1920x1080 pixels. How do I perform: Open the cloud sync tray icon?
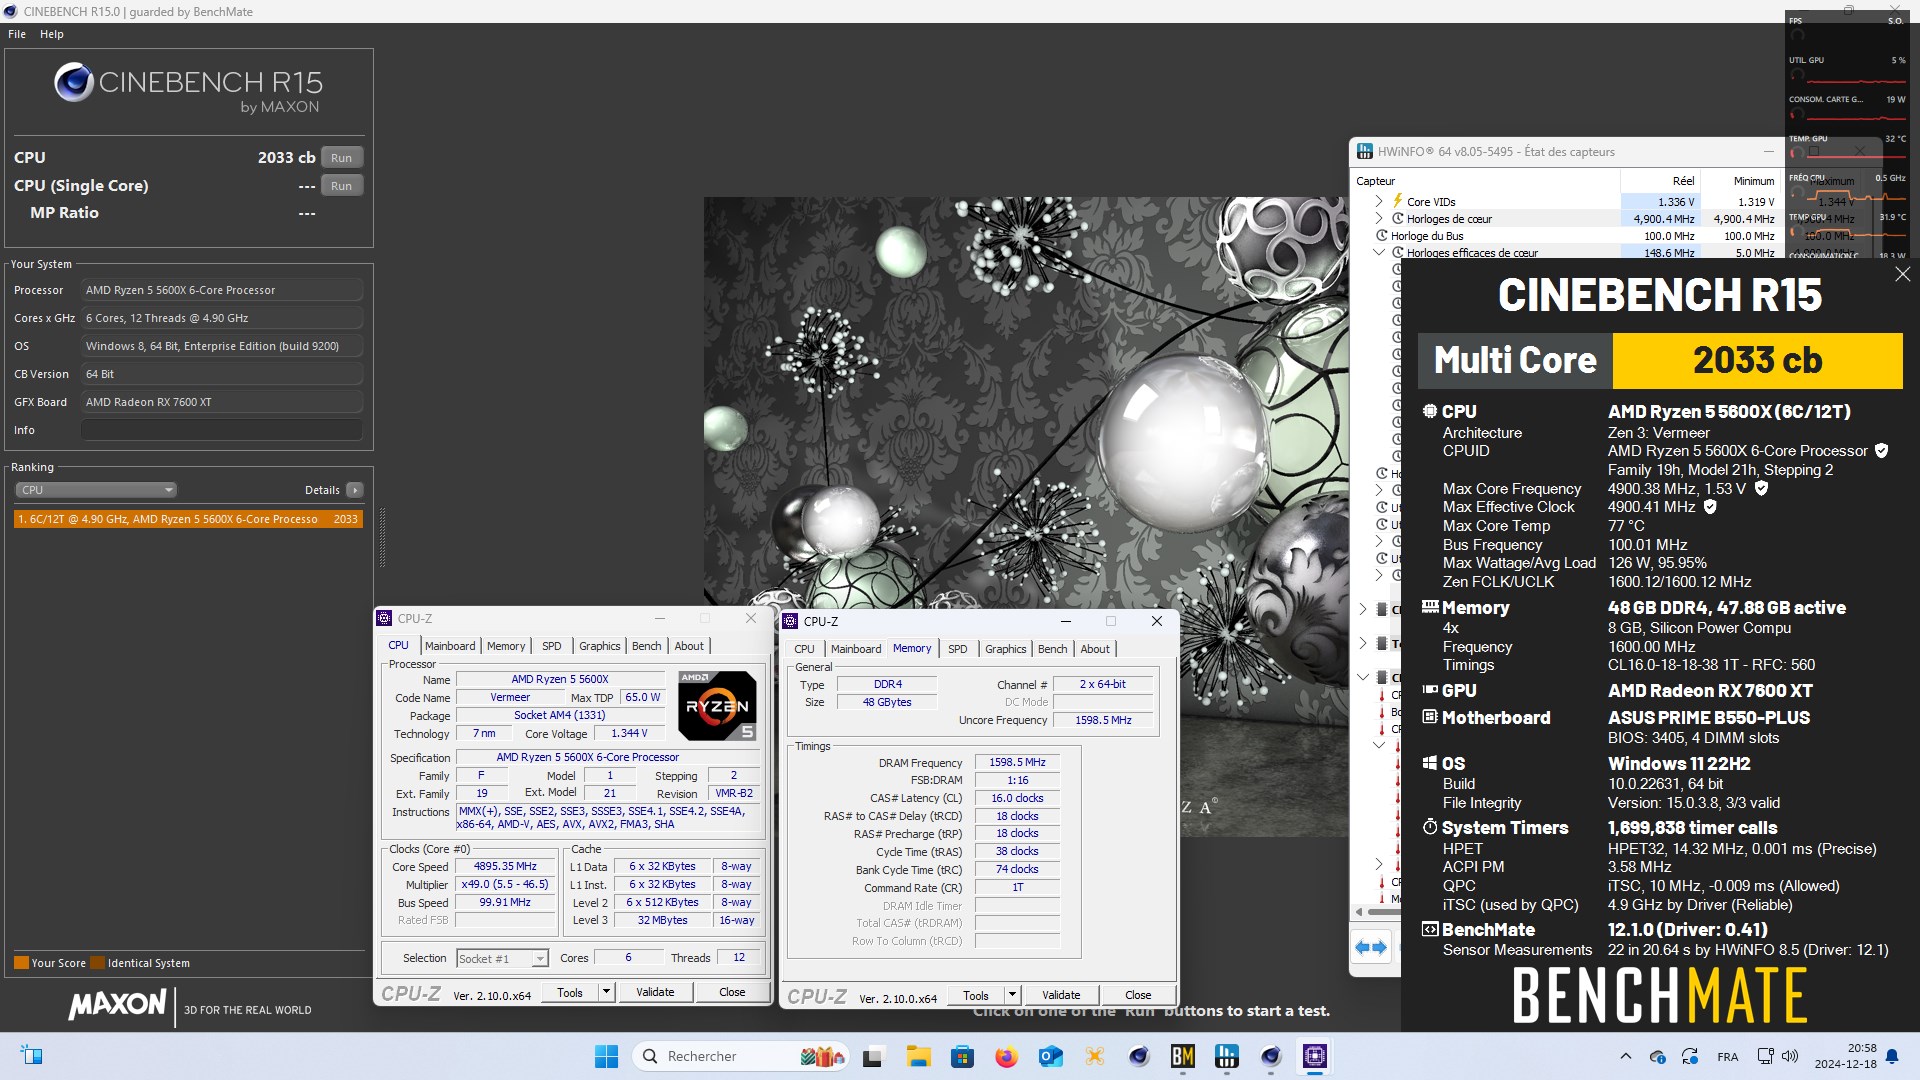click(1657, 1056)
